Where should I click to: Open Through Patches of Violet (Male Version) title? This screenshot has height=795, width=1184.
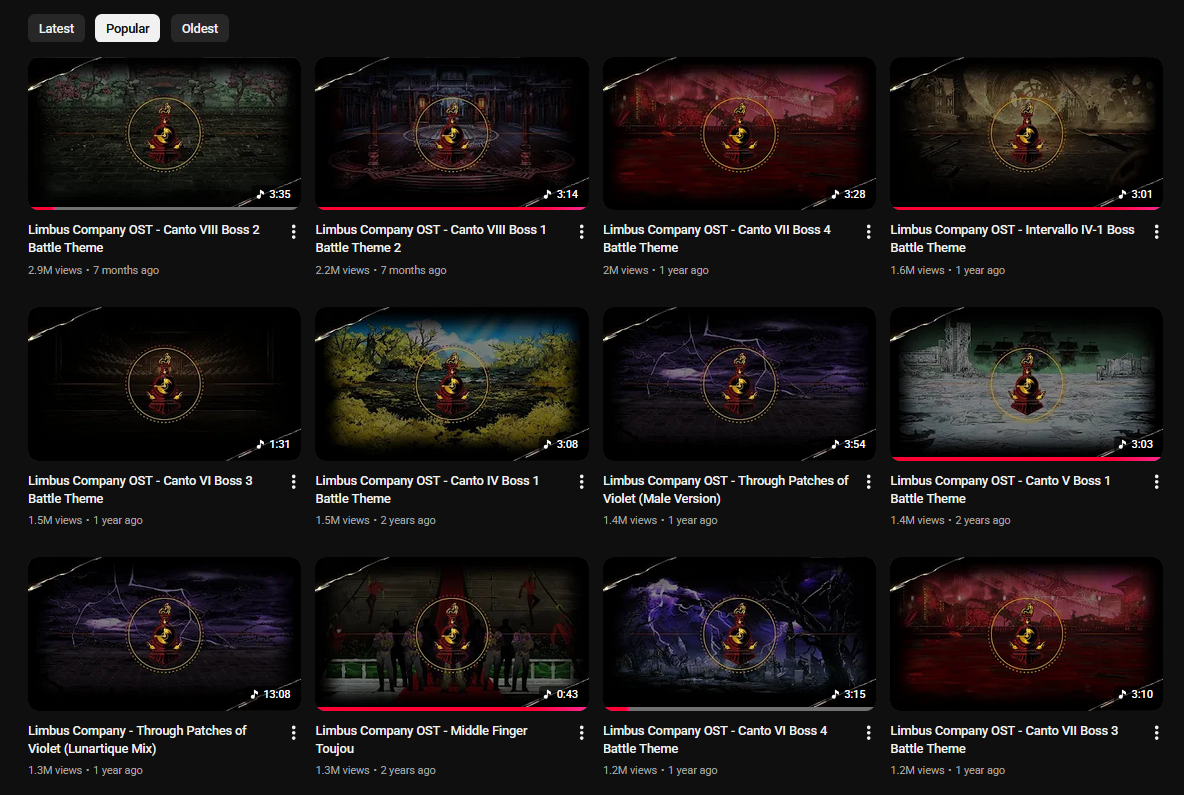725,489
